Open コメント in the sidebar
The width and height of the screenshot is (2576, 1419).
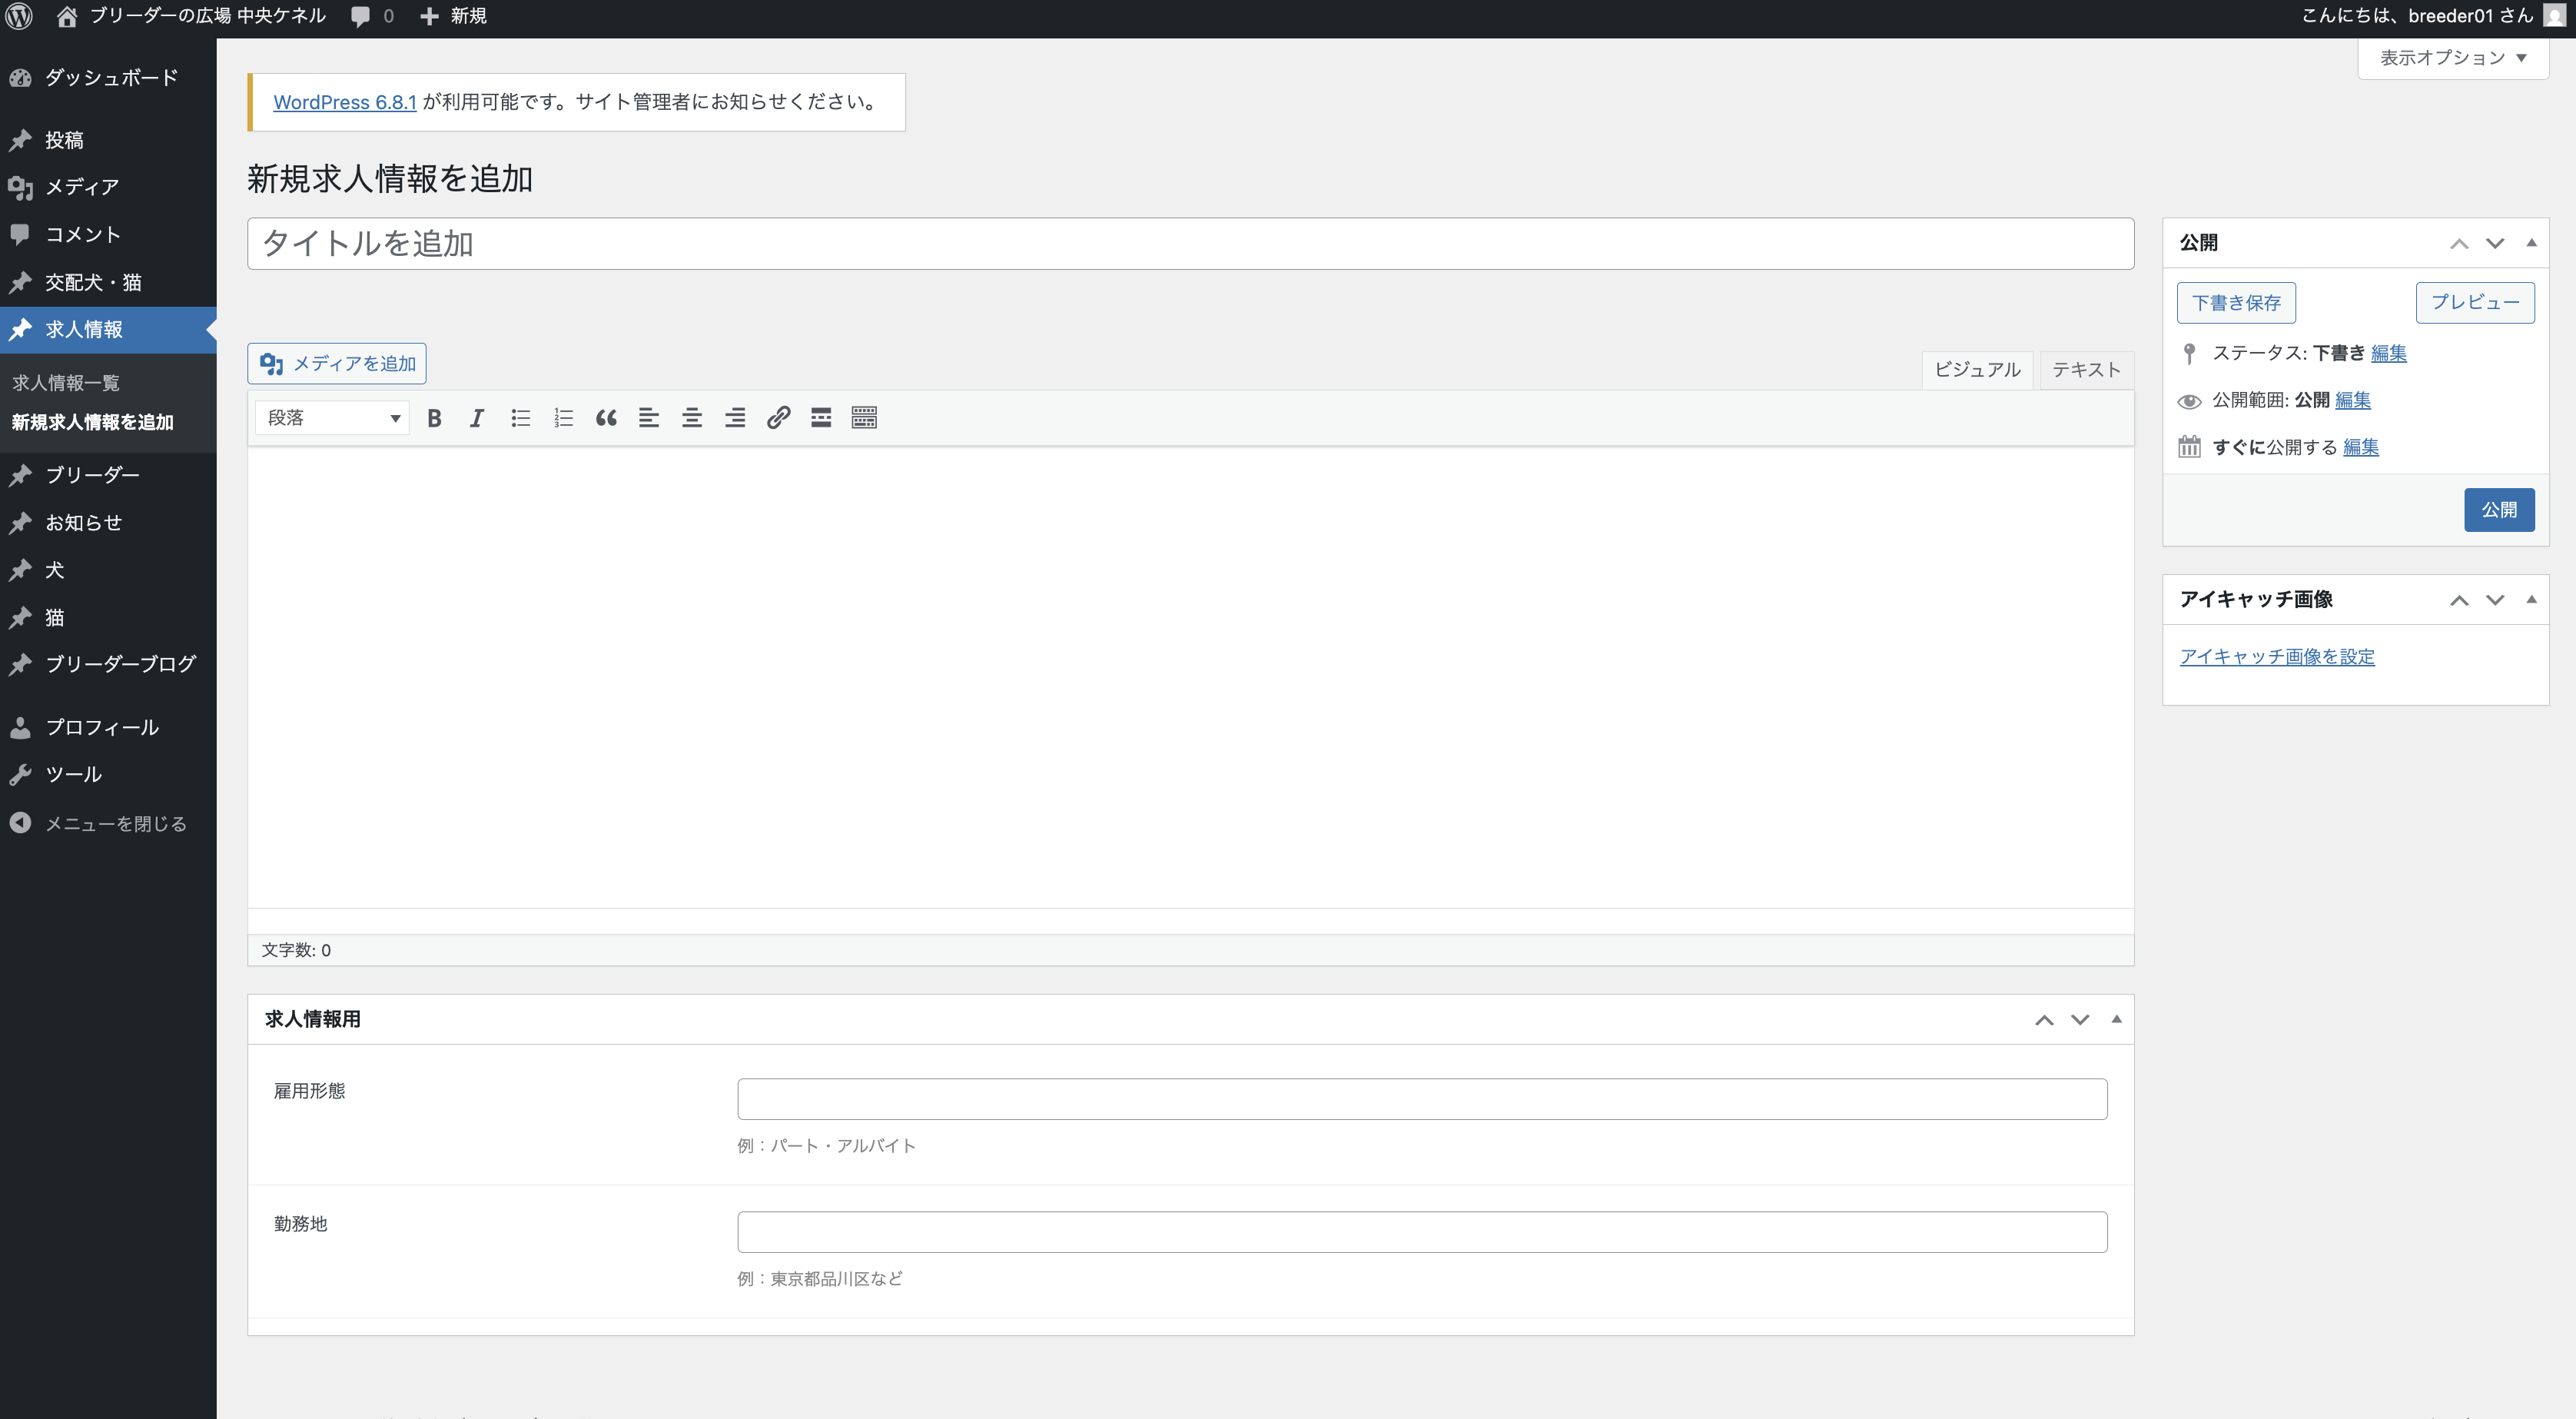tap(108, 235)
